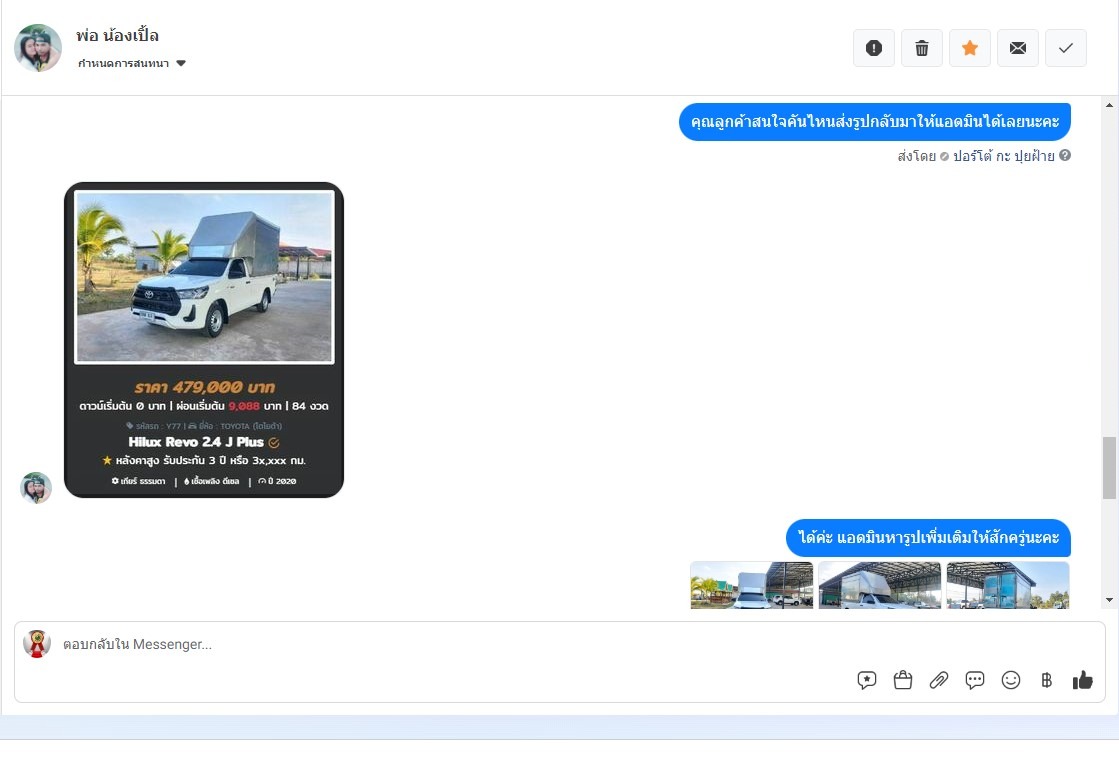Open พ่อ น้องเปิ้ล profile picture in header
Screen dimensions: 1119x767
[38, 48]
